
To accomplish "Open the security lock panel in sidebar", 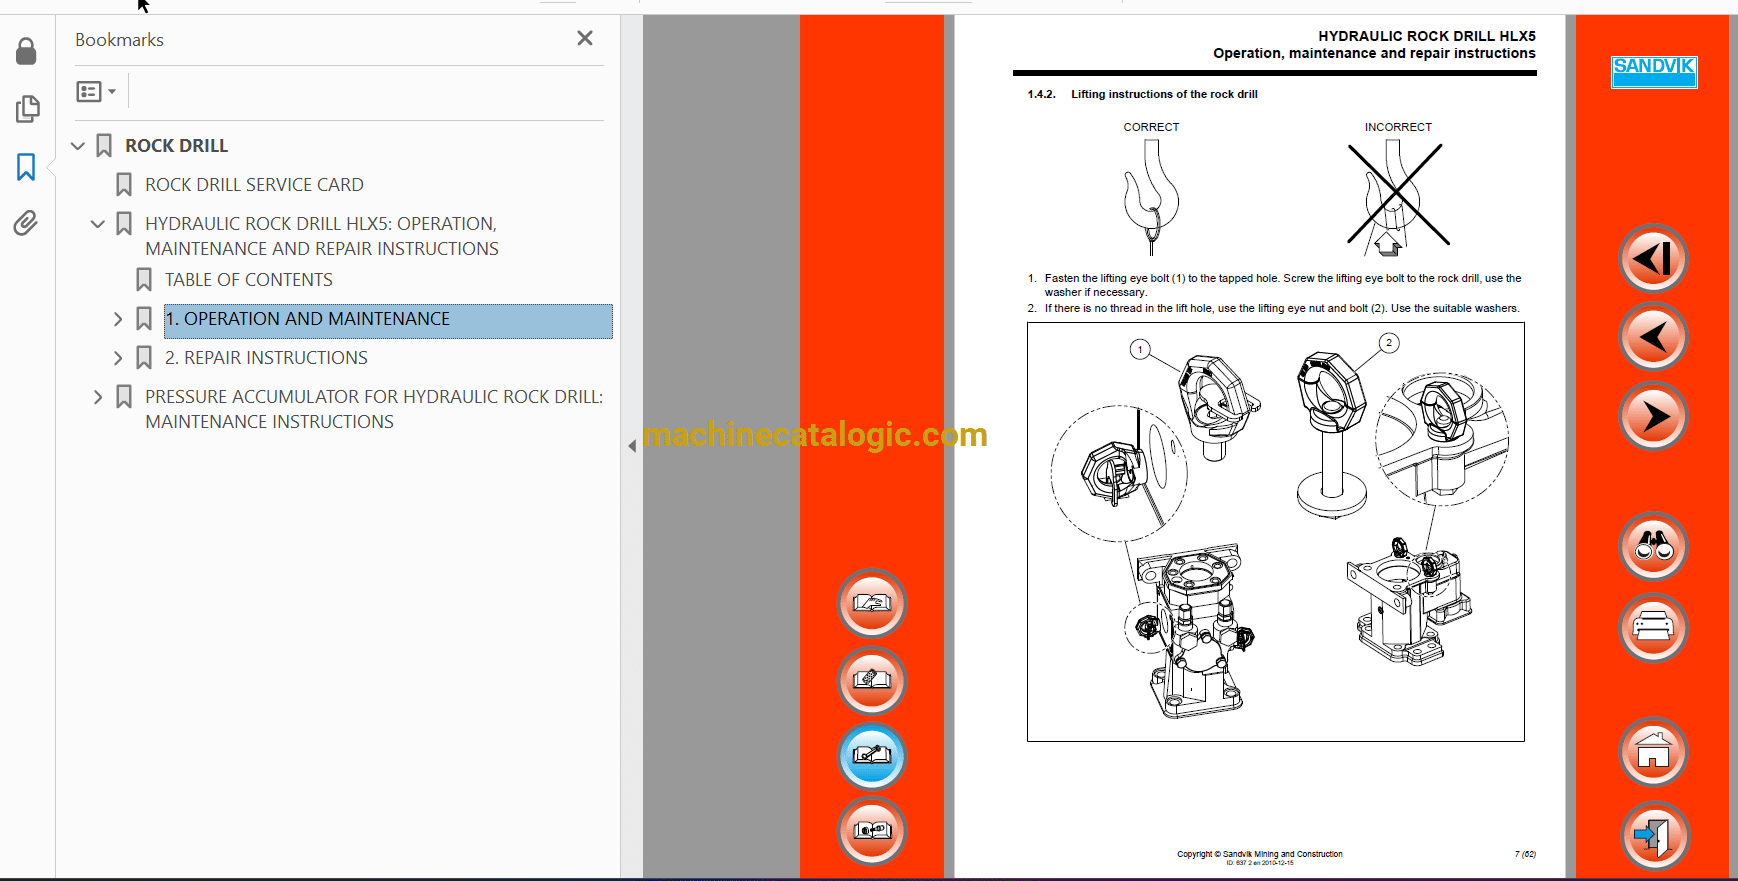I will [x=27, y=51].
